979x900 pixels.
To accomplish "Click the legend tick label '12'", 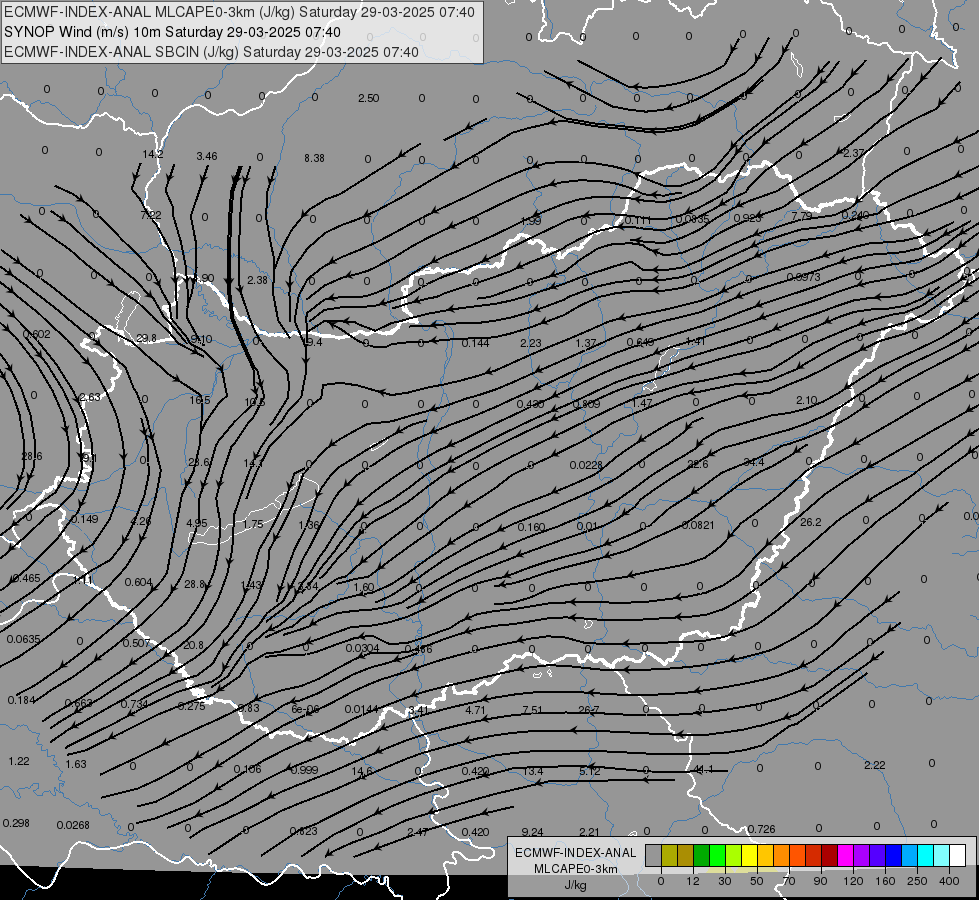I will 693,881.
